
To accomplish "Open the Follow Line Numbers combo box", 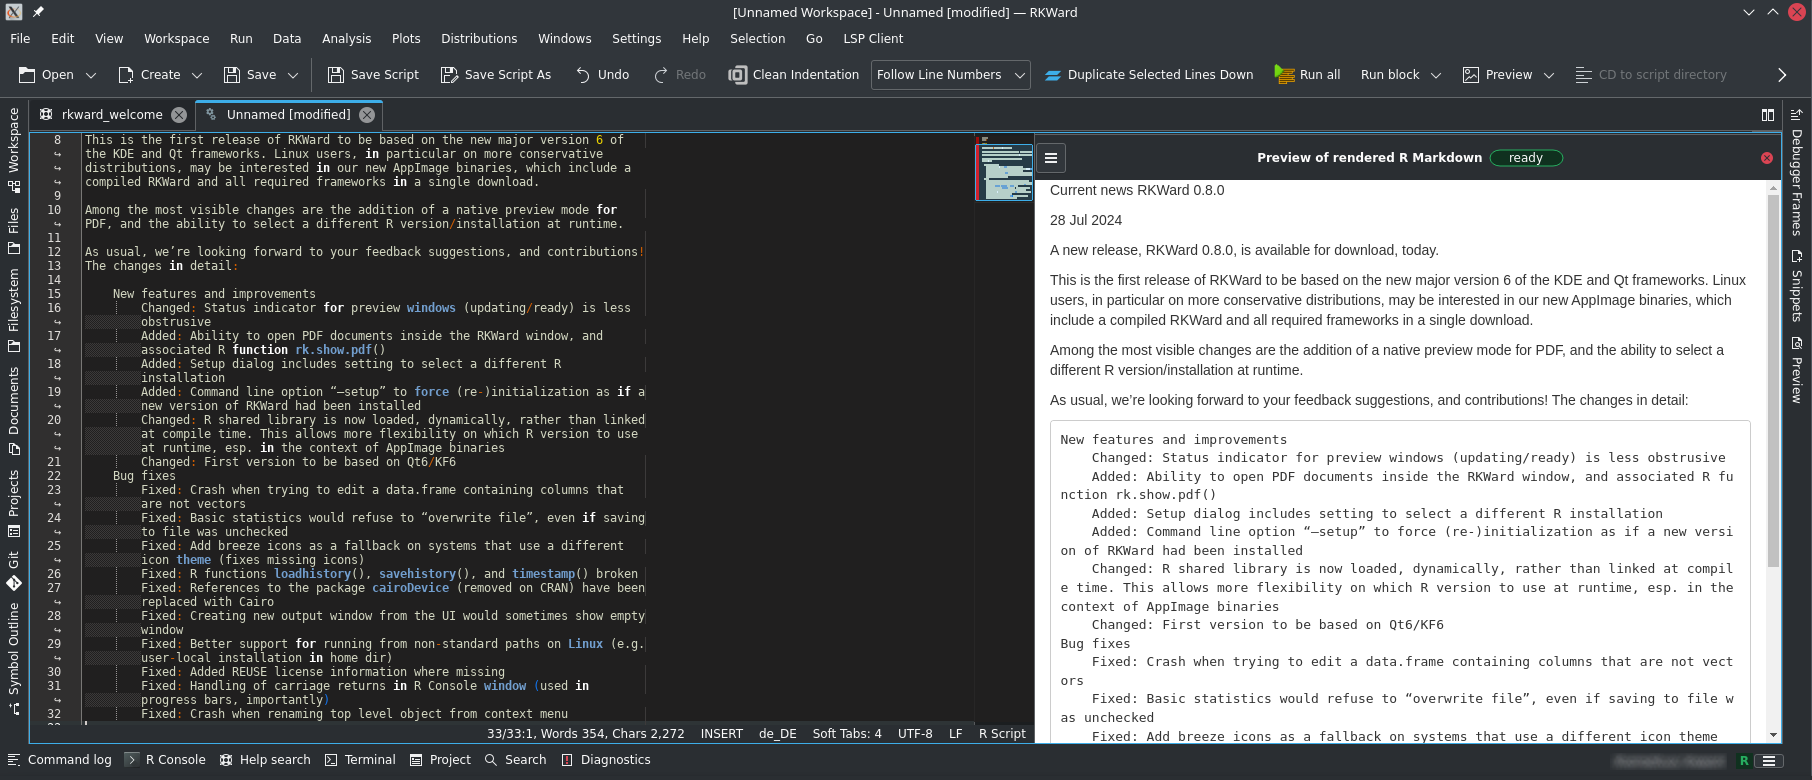I will [x=951, y=75].
